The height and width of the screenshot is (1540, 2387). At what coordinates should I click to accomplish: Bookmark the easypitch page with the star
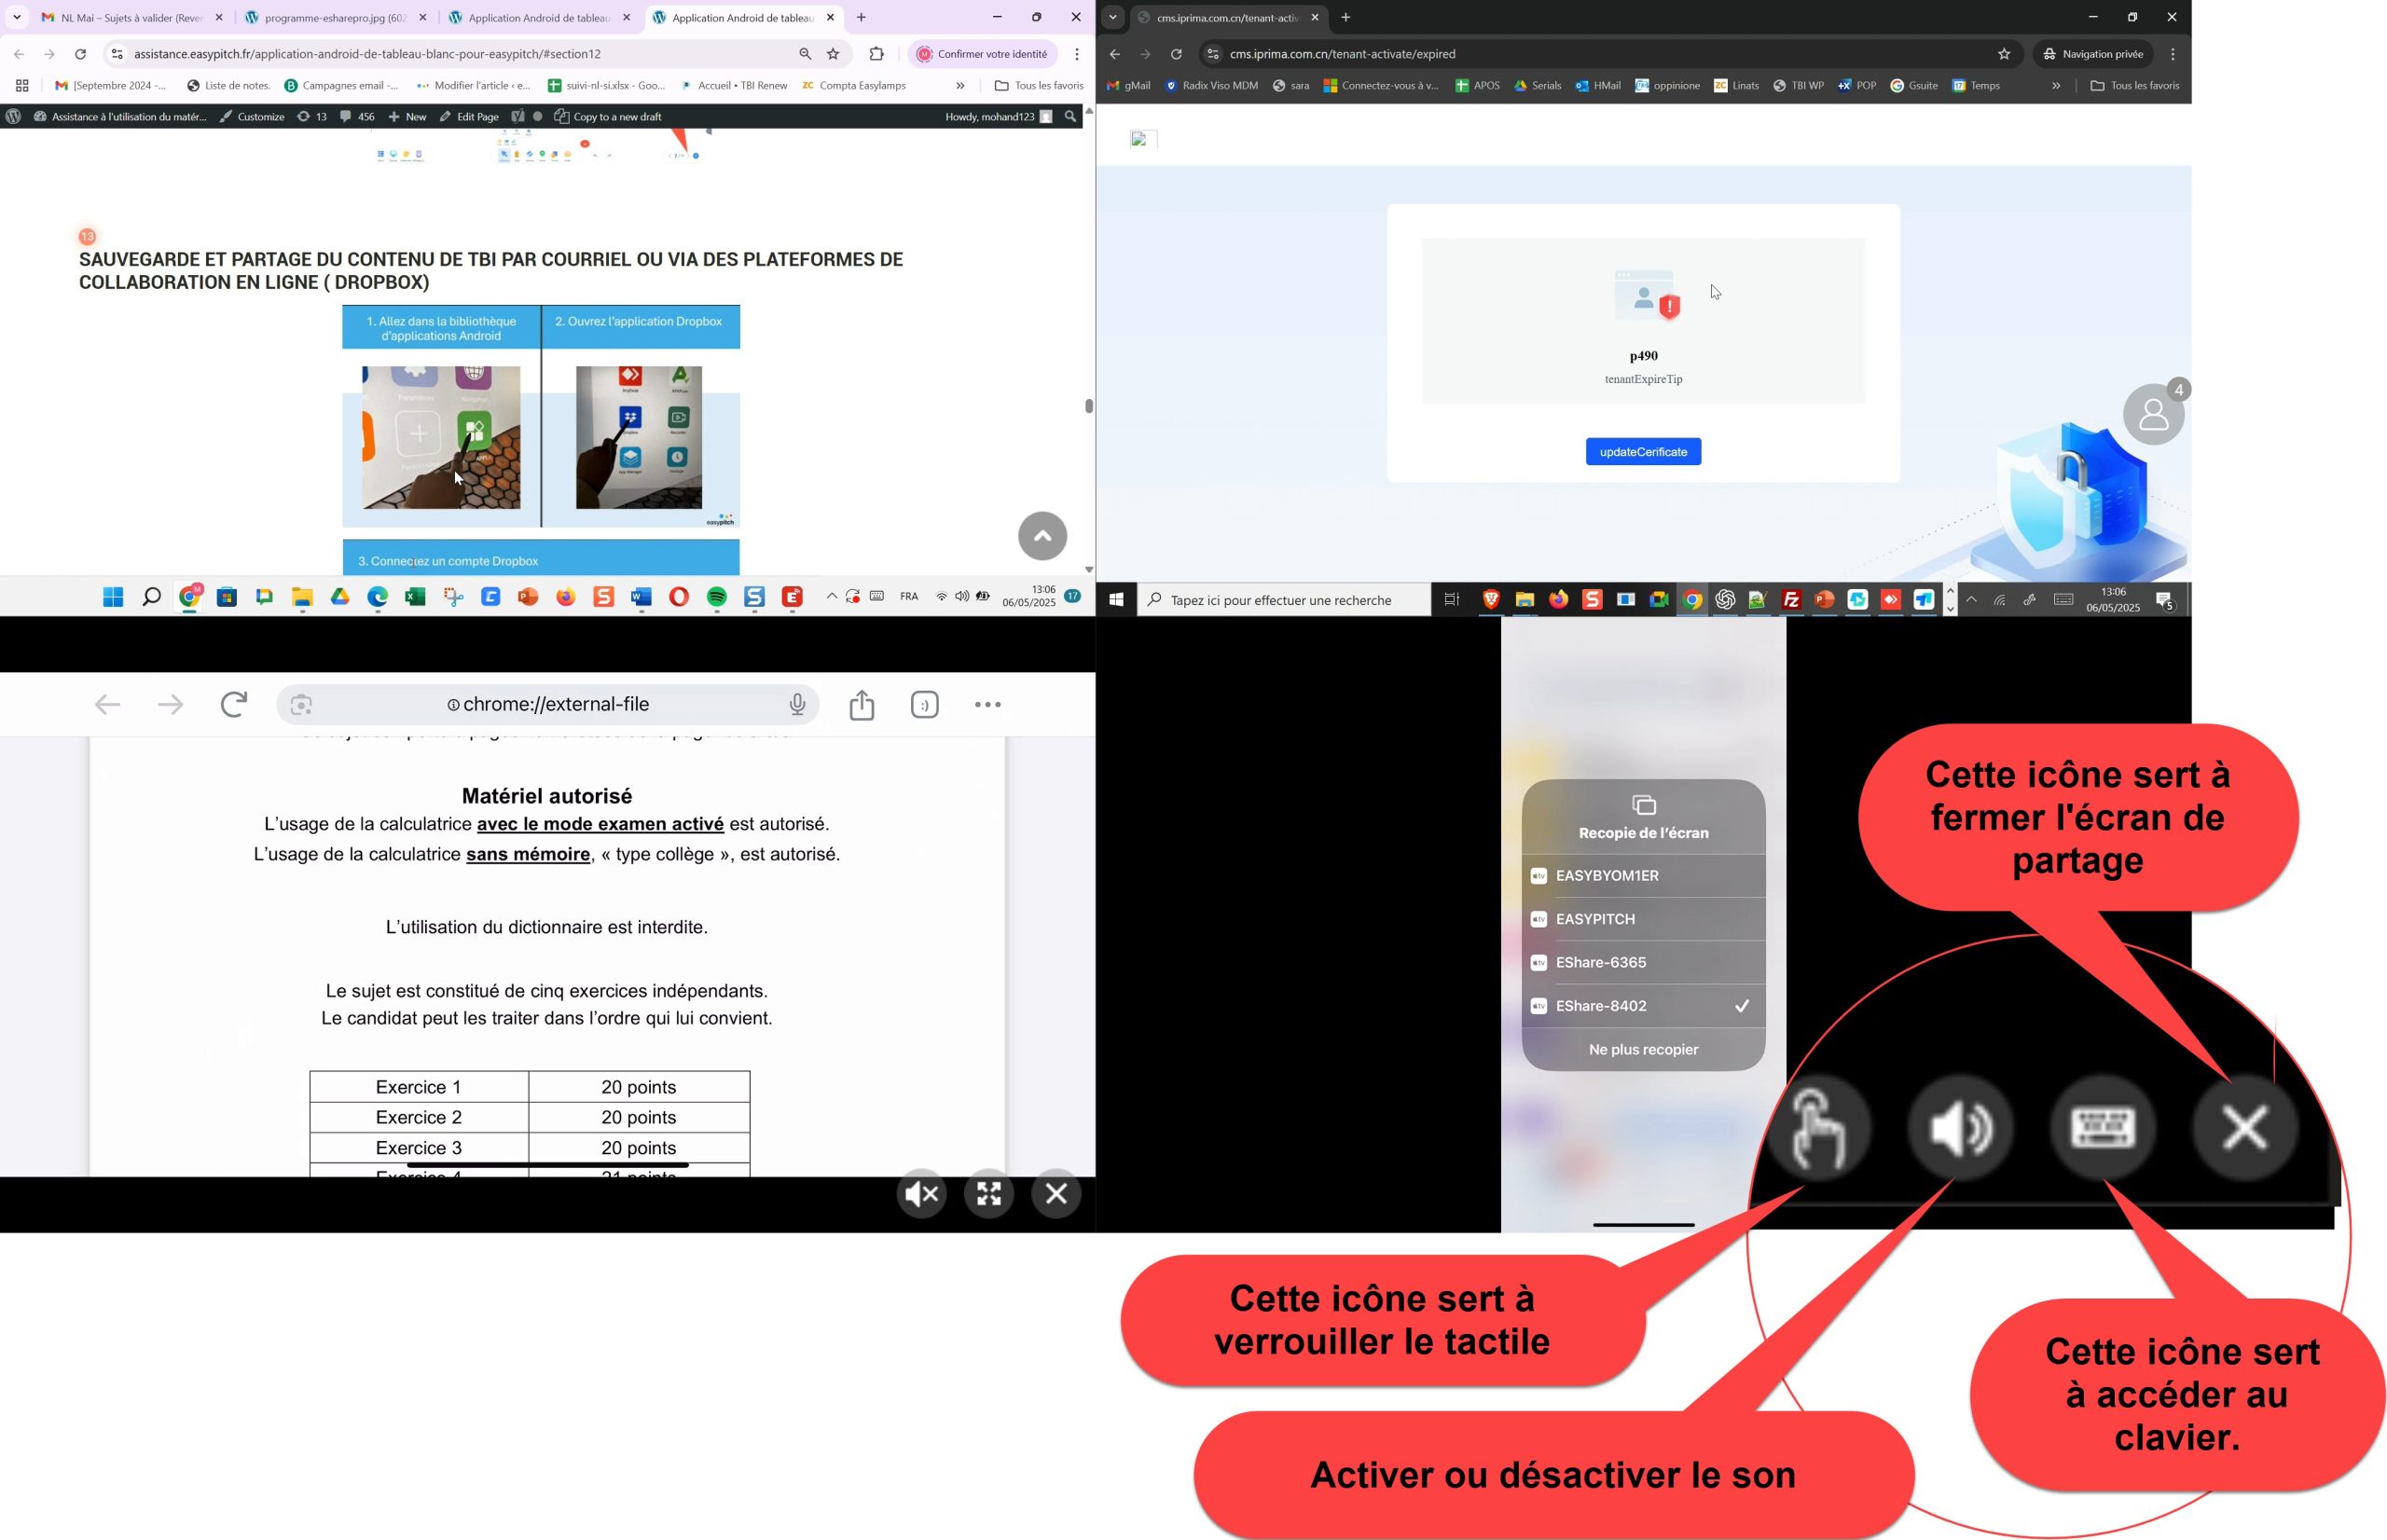(833, 54)
